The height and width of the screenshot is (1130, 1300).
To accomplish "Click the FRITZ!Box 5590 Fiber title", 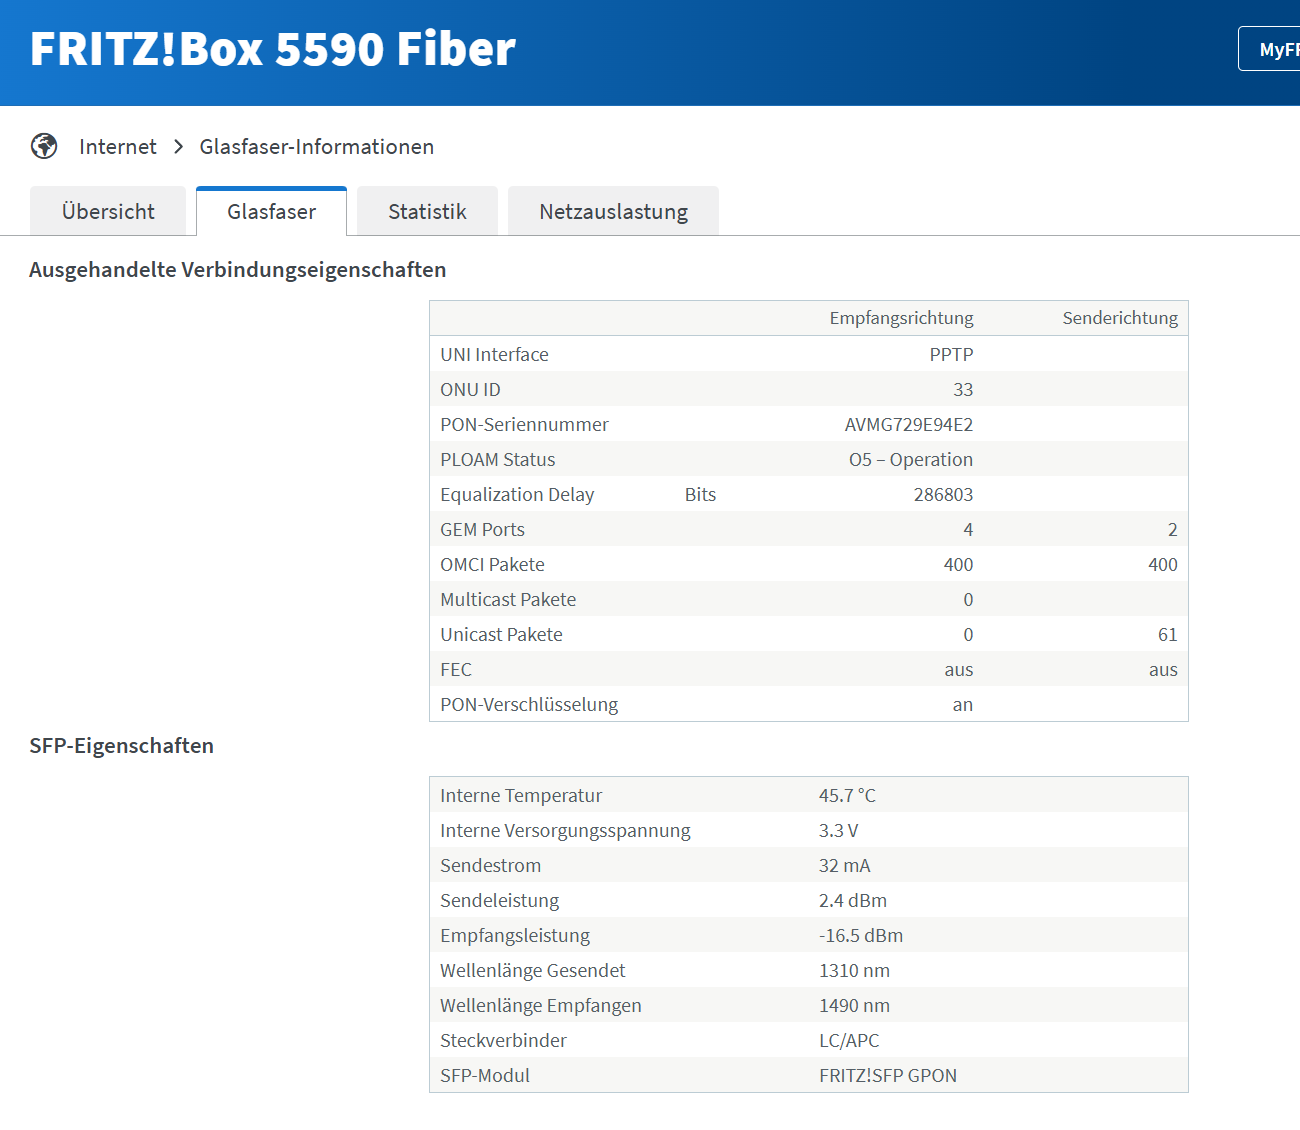I will [x=273, y=49].
